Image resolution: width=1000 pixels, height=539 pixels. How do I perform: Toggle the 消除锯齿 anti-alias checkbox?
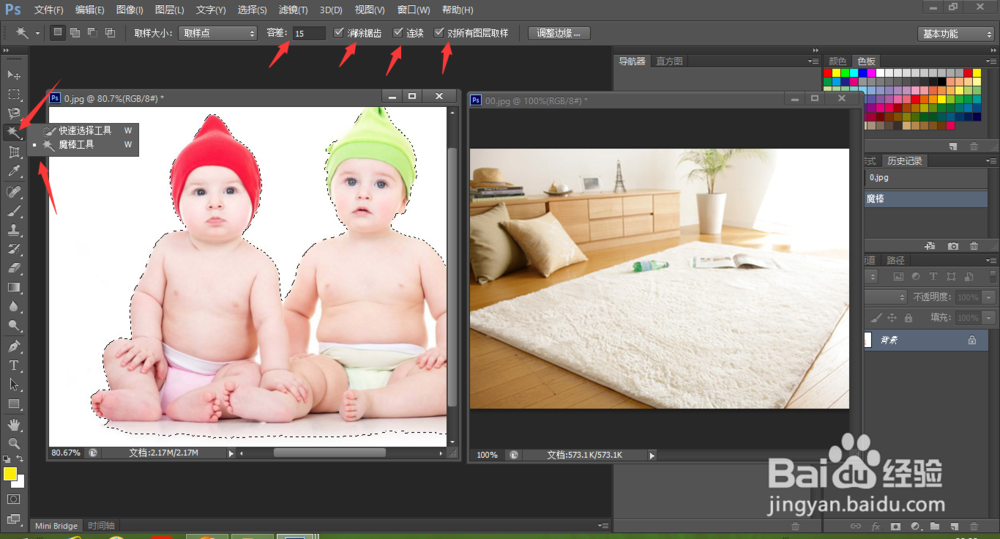pos(339,33)
